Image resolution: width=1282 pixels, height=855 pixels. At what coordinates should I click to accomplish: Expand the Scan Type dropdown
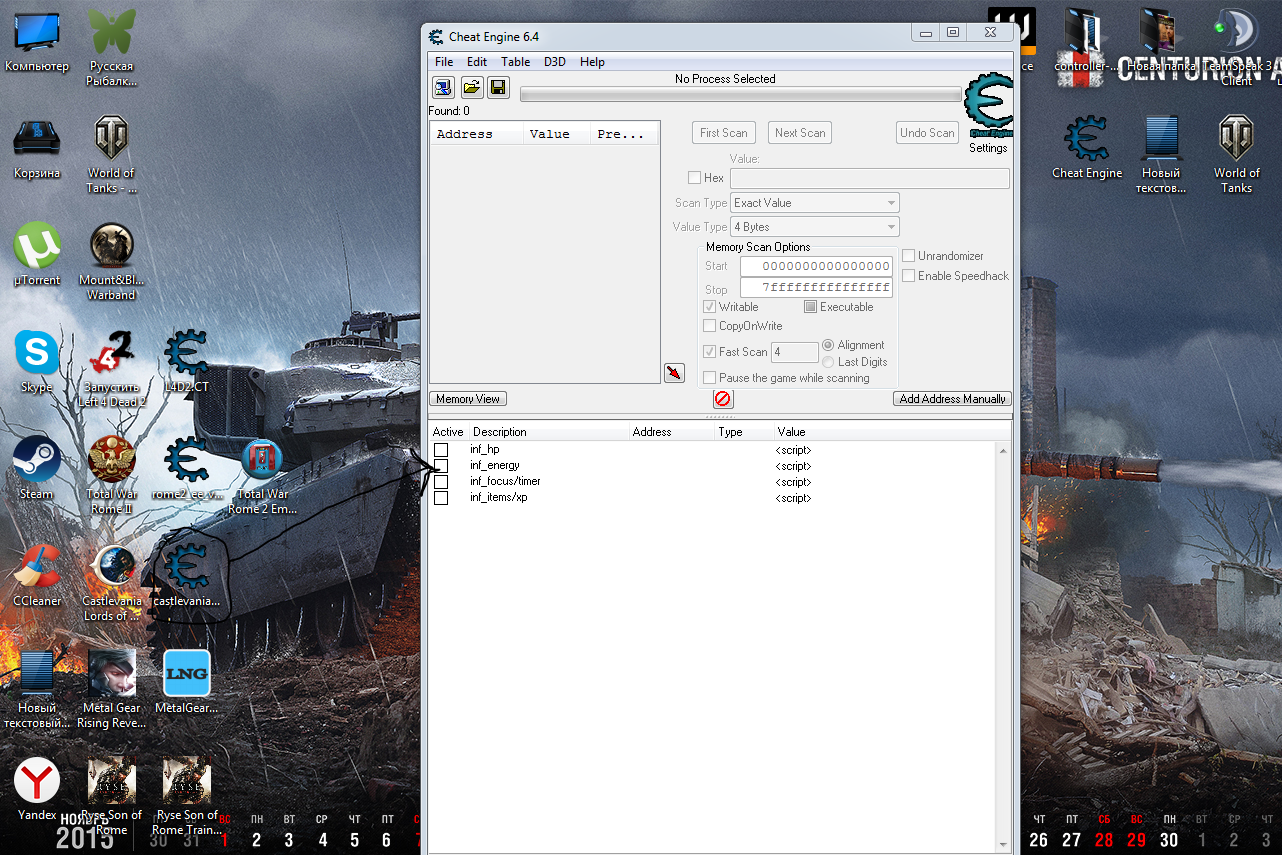815,203
